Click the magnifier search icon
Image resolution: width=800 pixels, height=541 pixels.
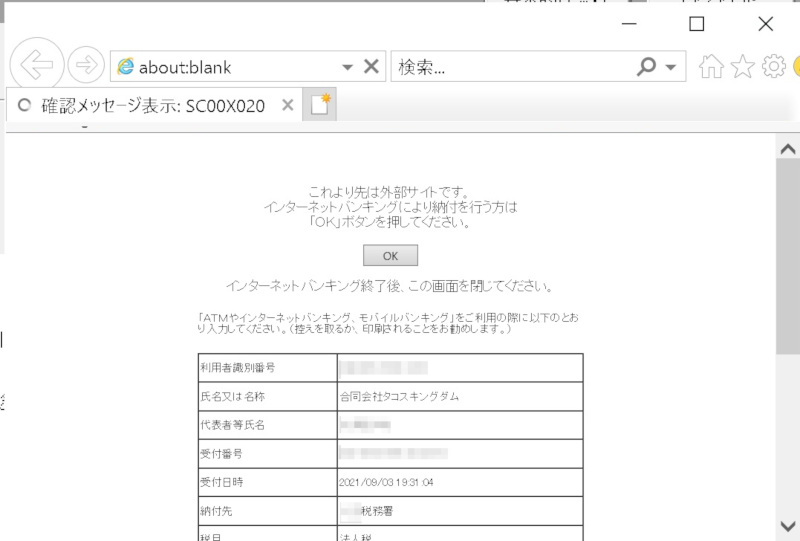pos(646,66)
